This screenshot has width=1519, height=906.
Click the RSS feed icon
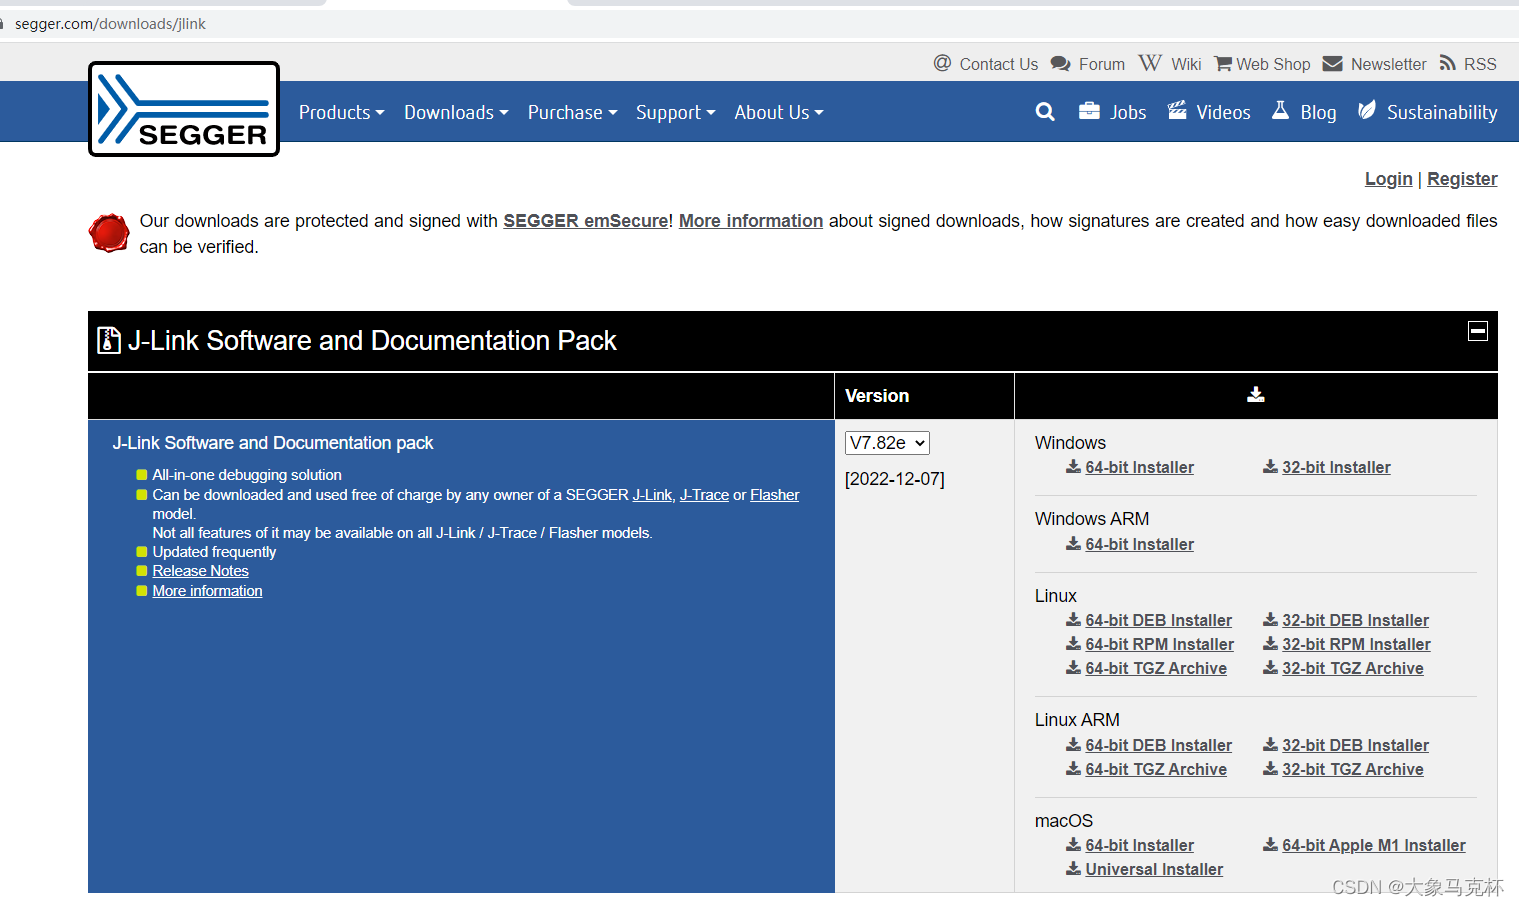click(1447, 63)
